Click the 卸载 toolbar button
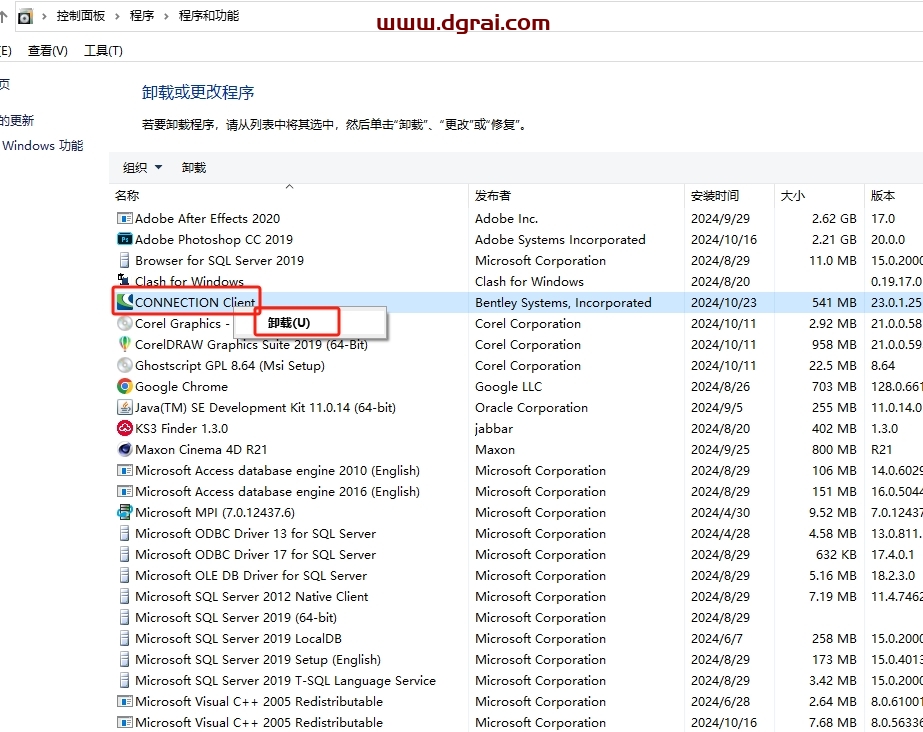 (194, 168)
